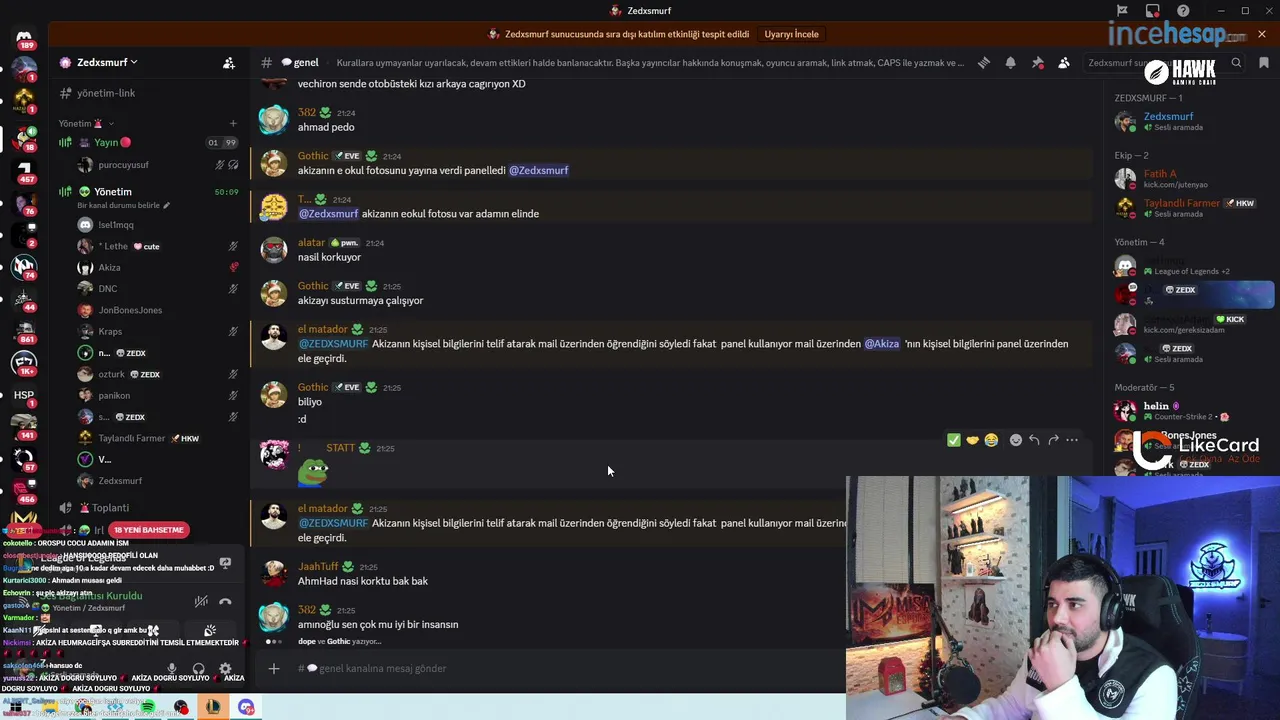
Task: Open the Threads icon in channel header
Action: (984, 62)
